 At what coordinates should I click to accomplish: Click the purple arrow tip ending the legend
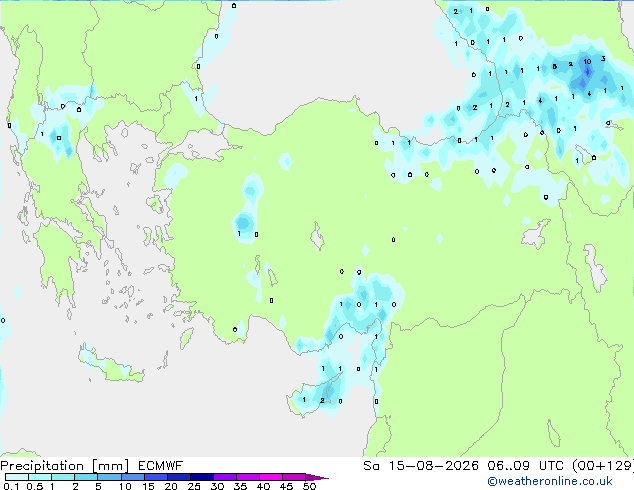pyautogui.click(x=317, y=477)
